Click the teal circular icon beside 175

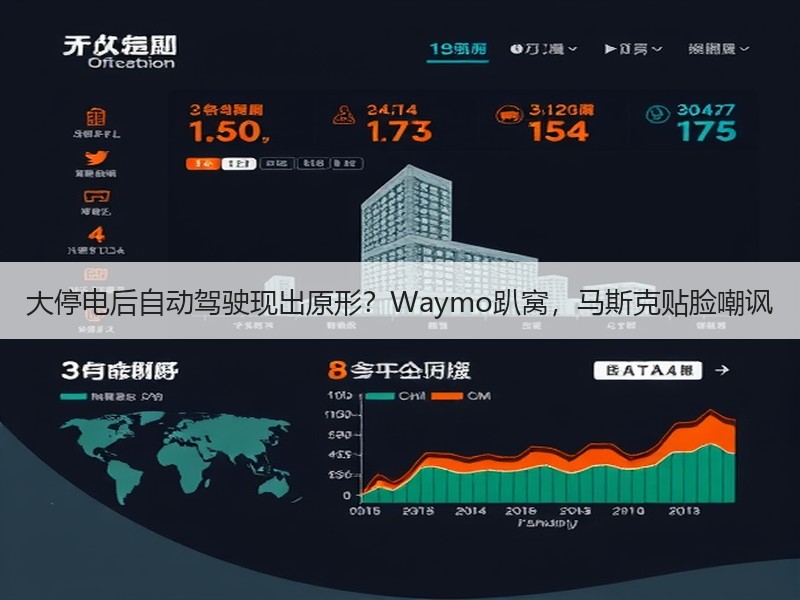point(658,114)
